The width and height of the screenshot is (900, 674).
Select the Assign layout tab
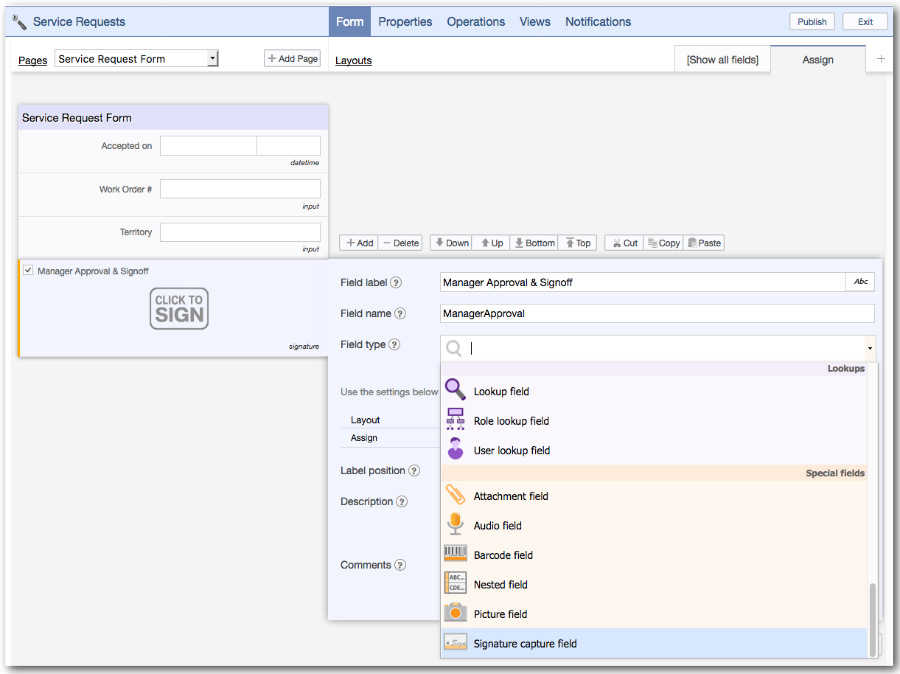coord(818,60)
